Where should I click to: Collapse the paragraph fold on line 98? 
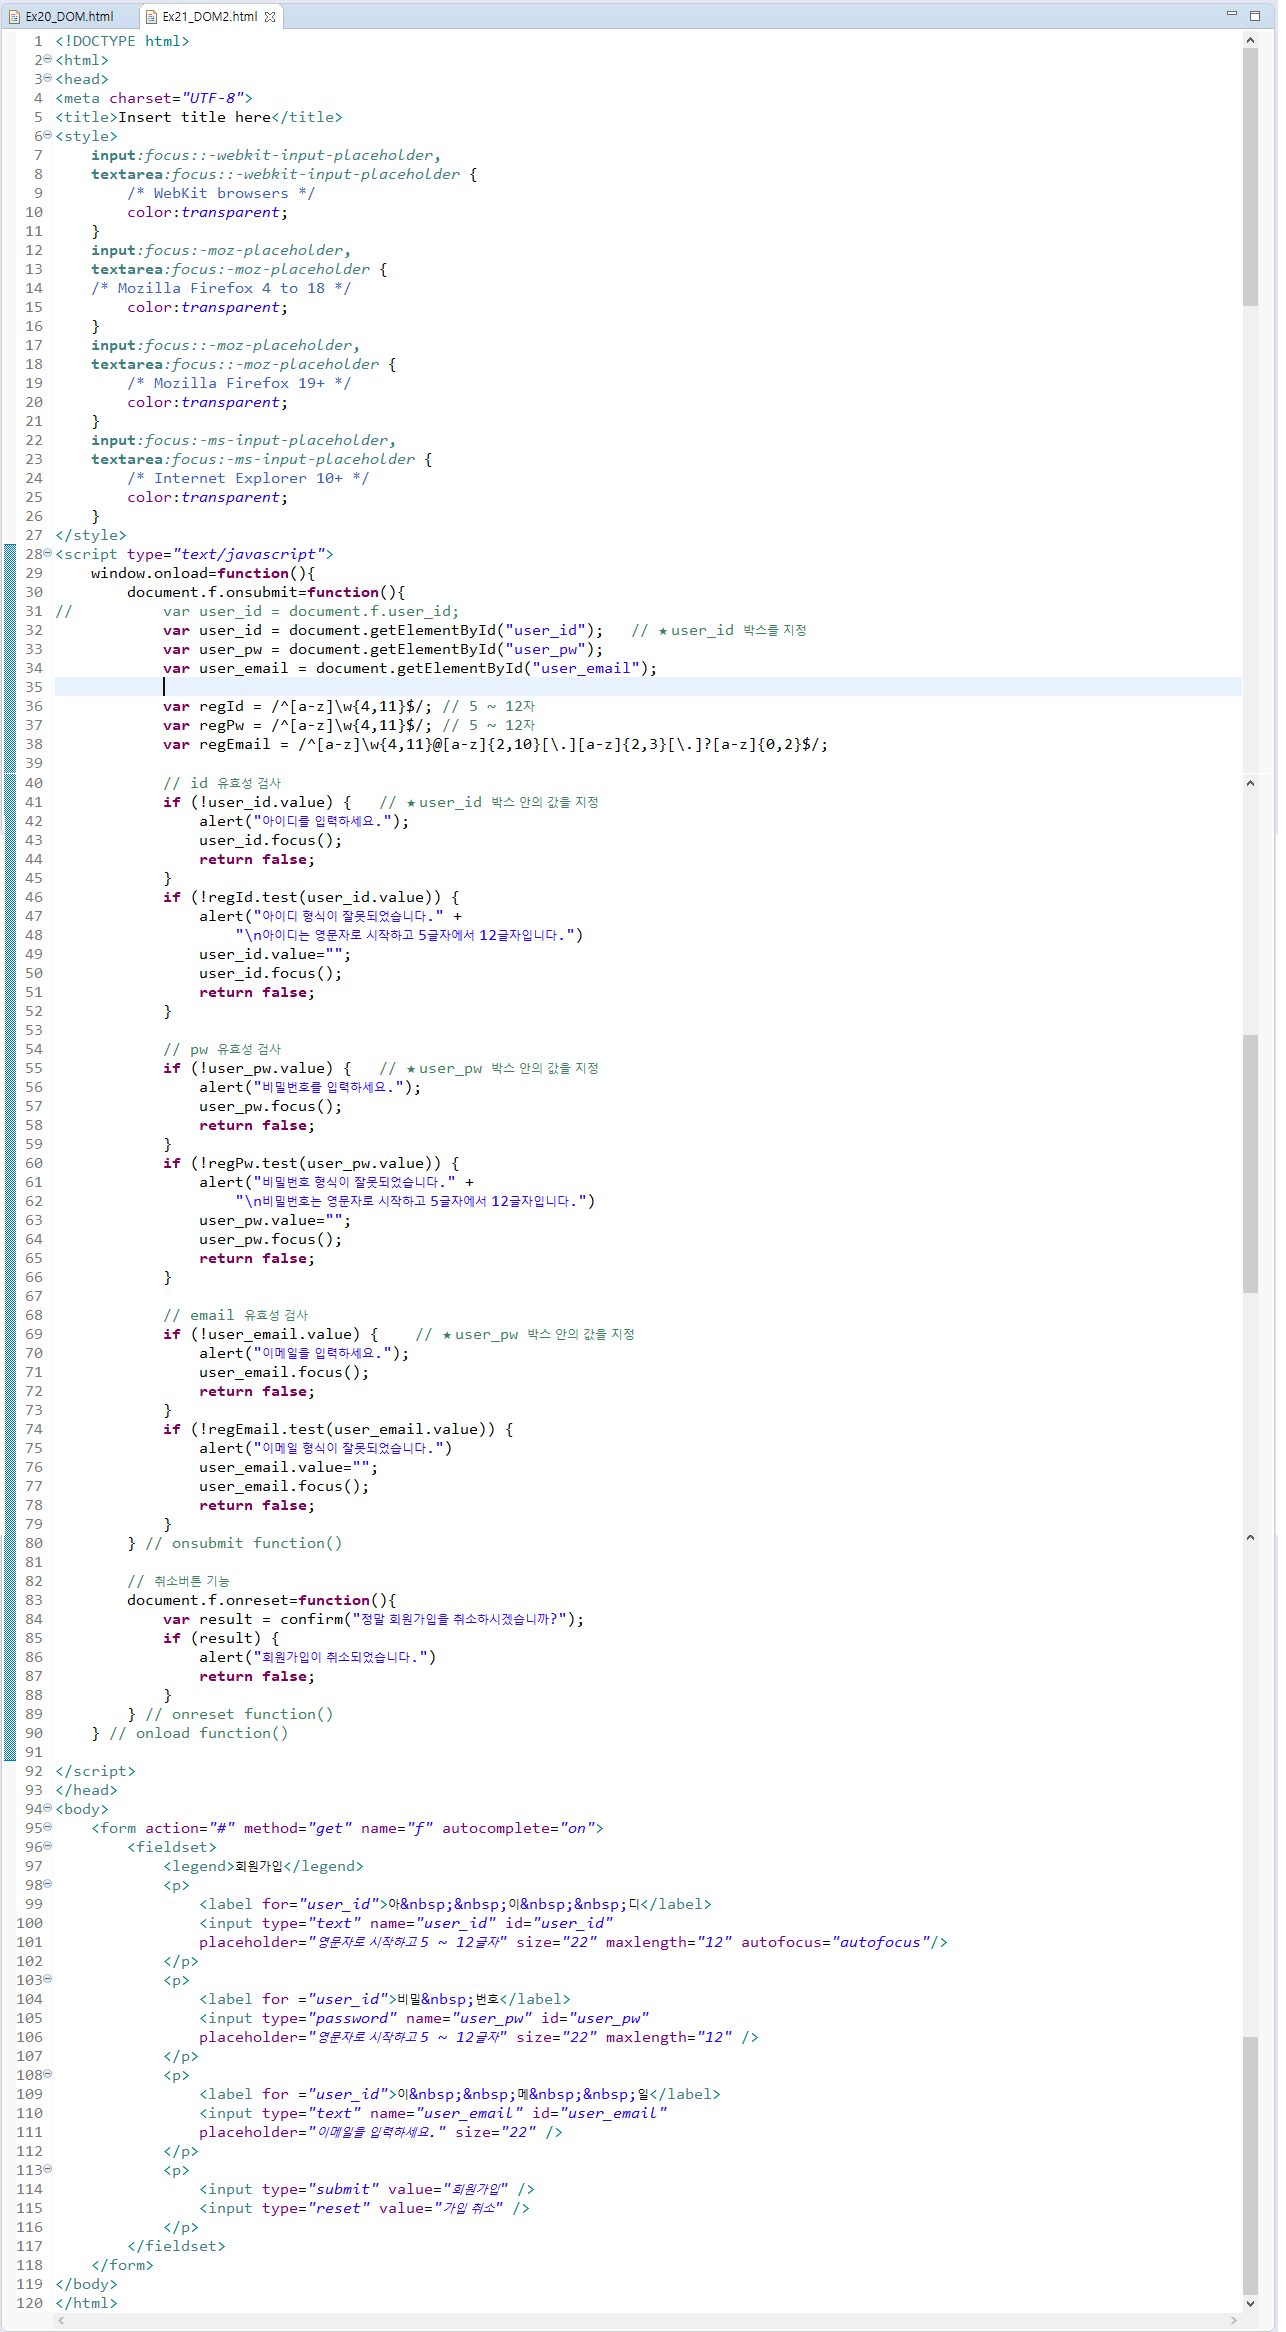(48, 1884)
